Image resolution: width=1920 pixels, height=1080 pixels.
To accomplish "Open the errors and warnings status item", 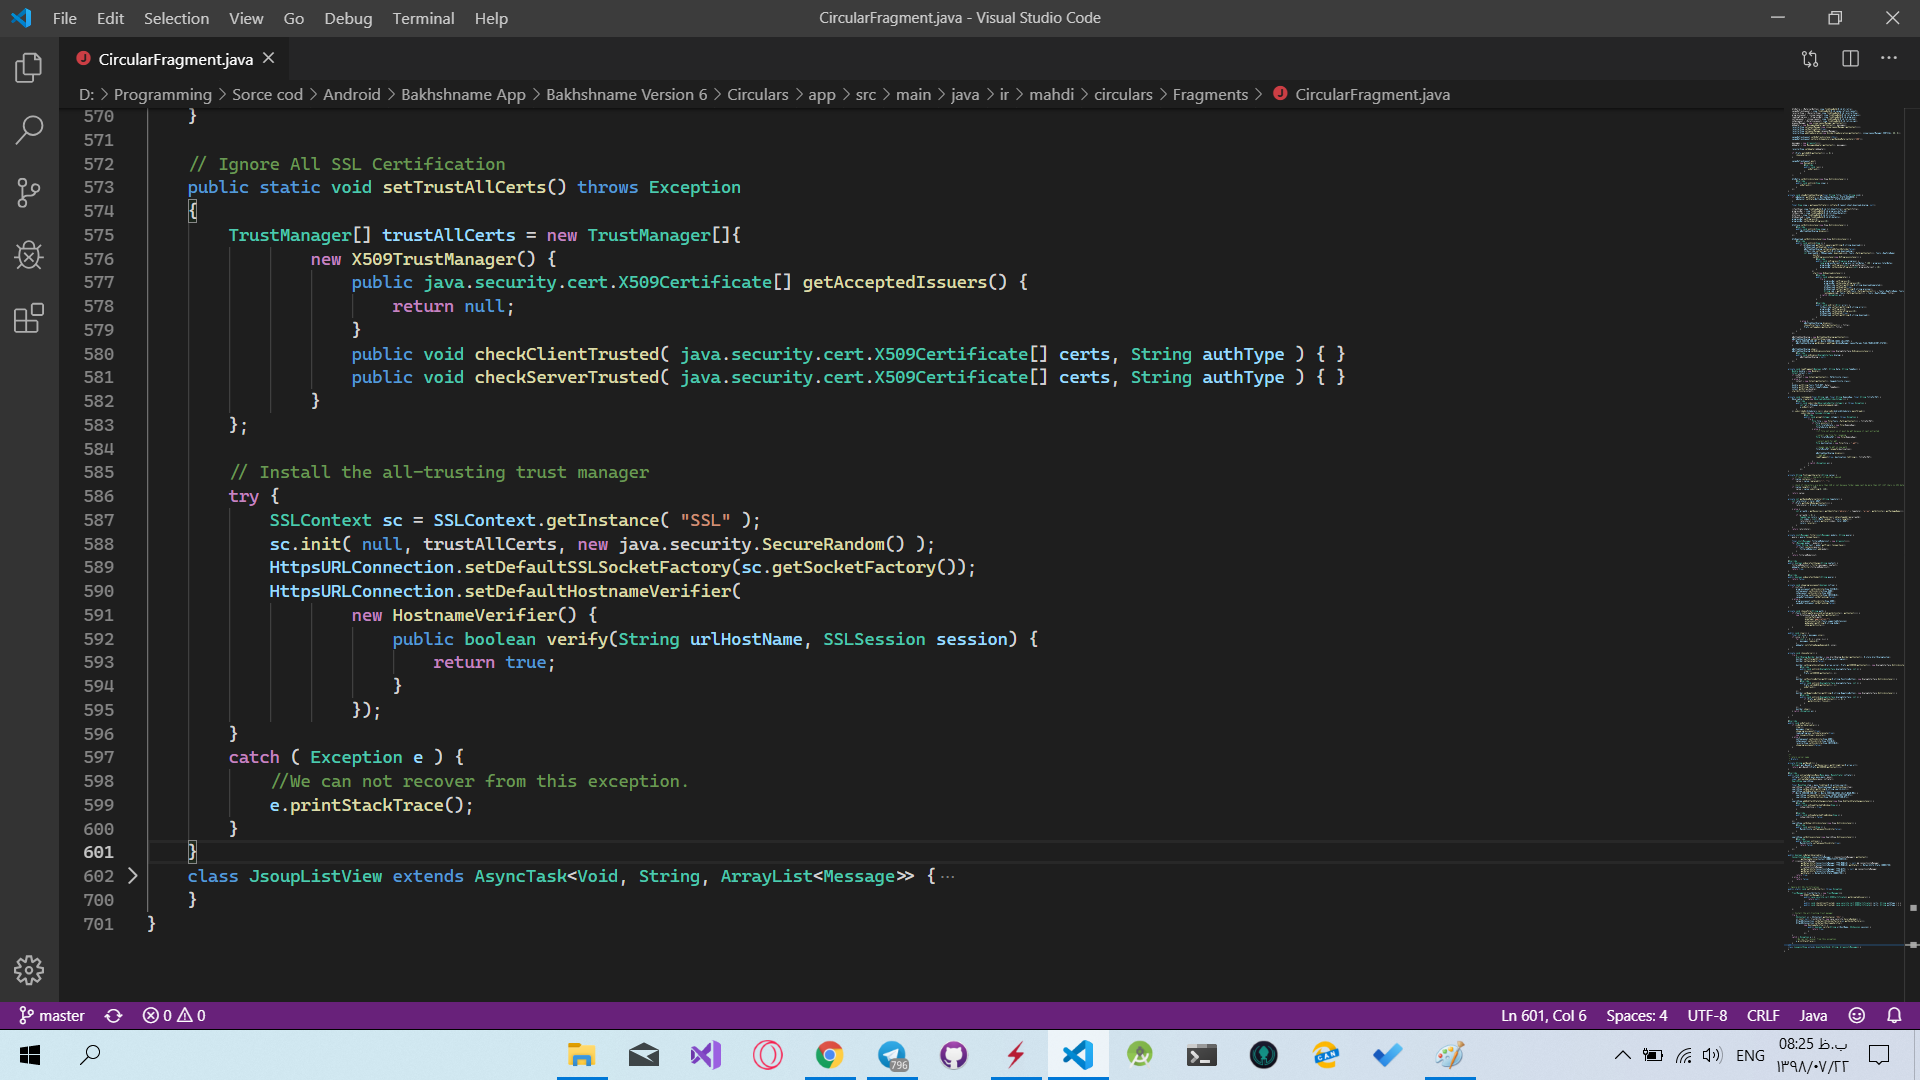I will [x=174, y=1015].
